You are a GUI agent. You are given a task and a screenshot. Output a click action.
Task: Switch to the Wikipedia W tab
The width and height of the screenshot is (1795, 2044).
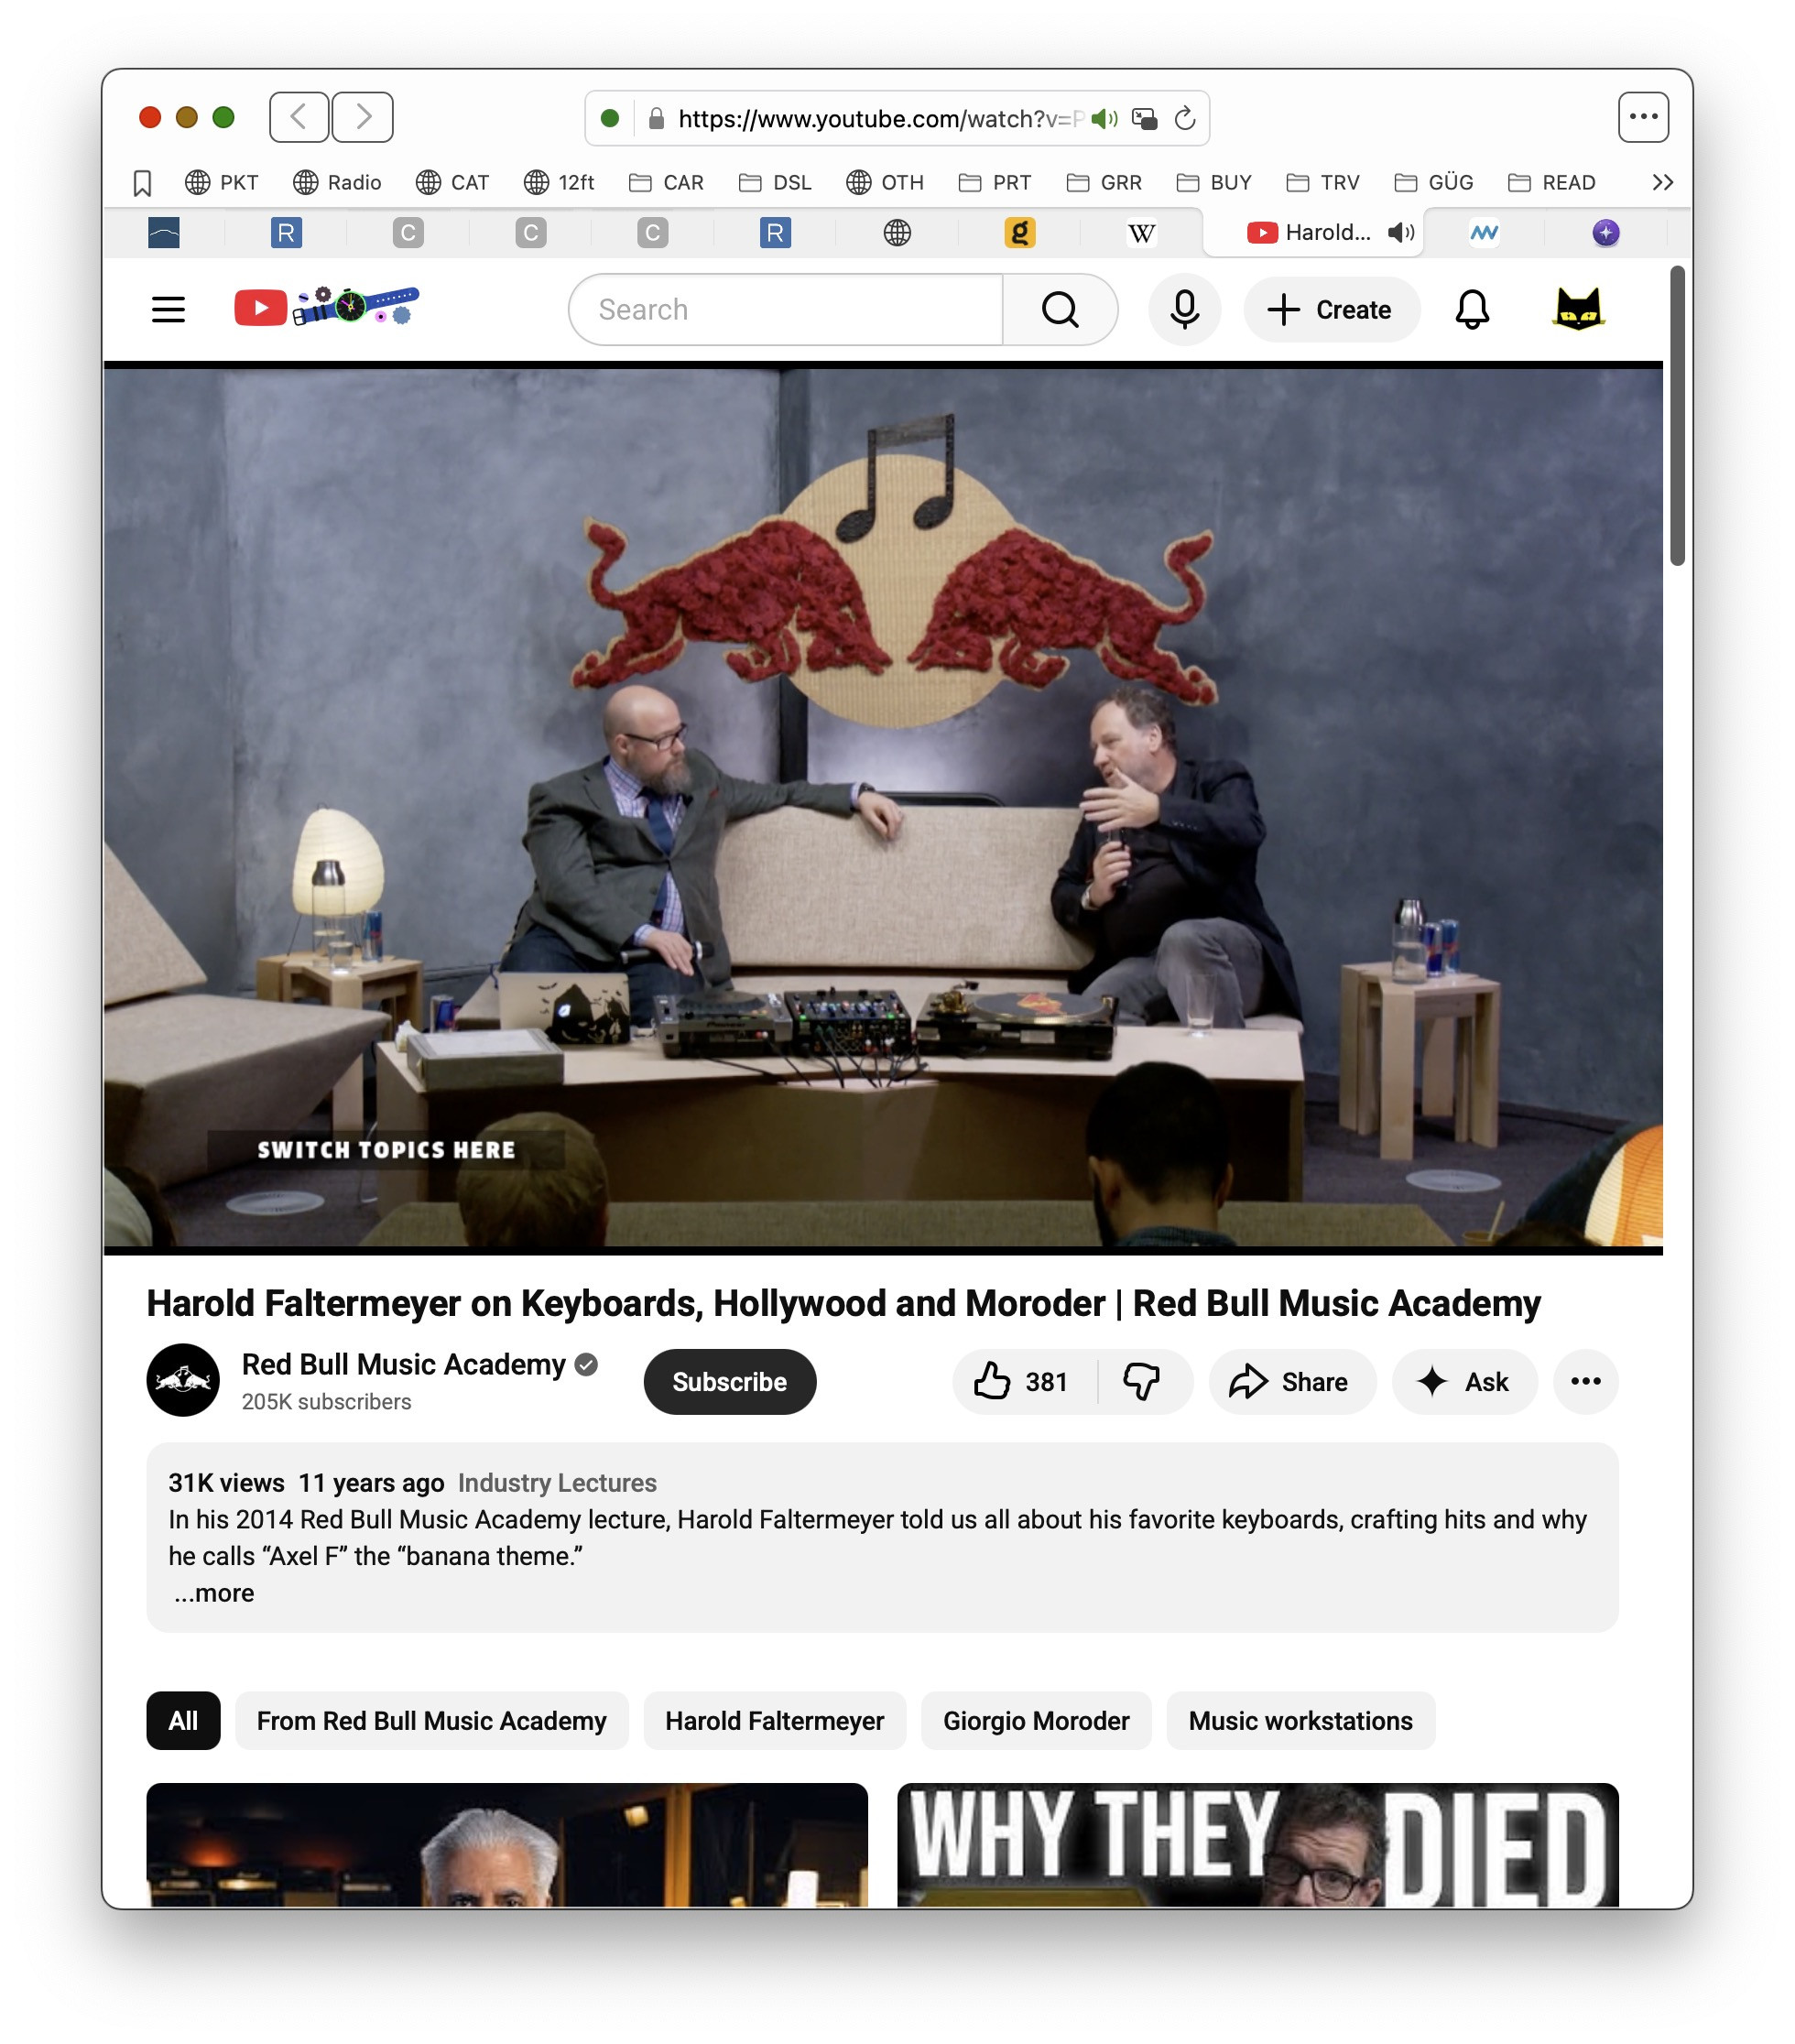click(x=1141, y=233)
